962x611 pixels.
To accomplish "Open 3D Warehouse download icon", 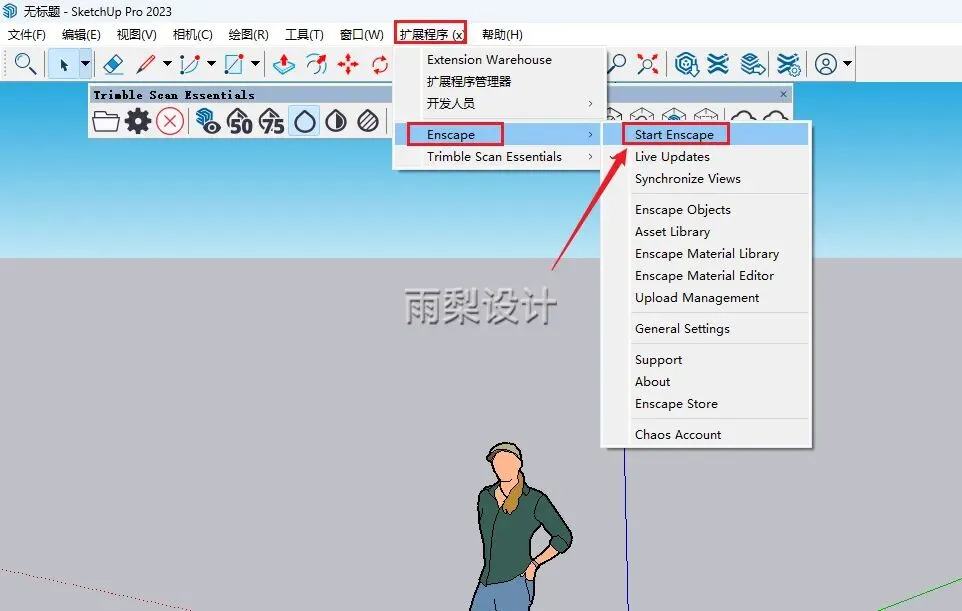I will pyautogui.click(x=687, y=64).
